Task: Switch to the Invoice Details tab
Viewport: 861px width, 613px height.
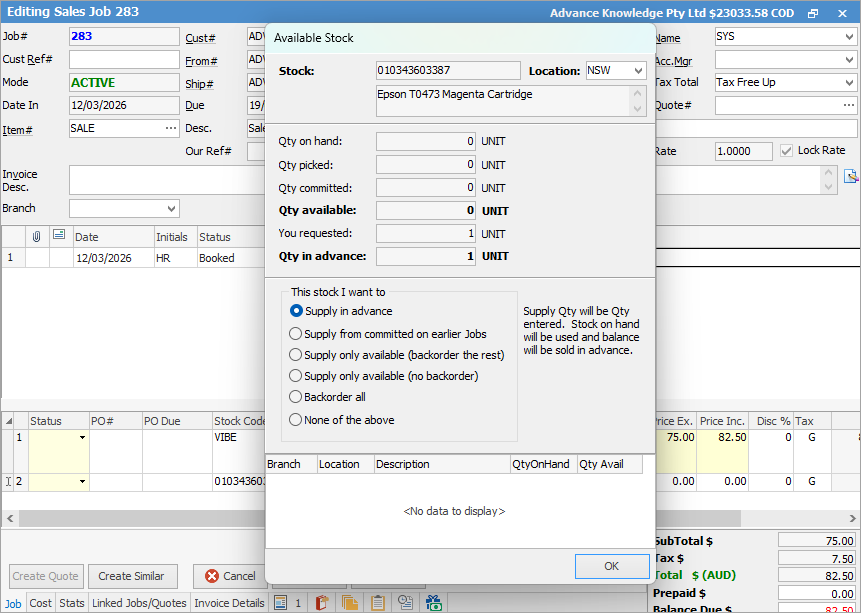Action: [229, 603]
